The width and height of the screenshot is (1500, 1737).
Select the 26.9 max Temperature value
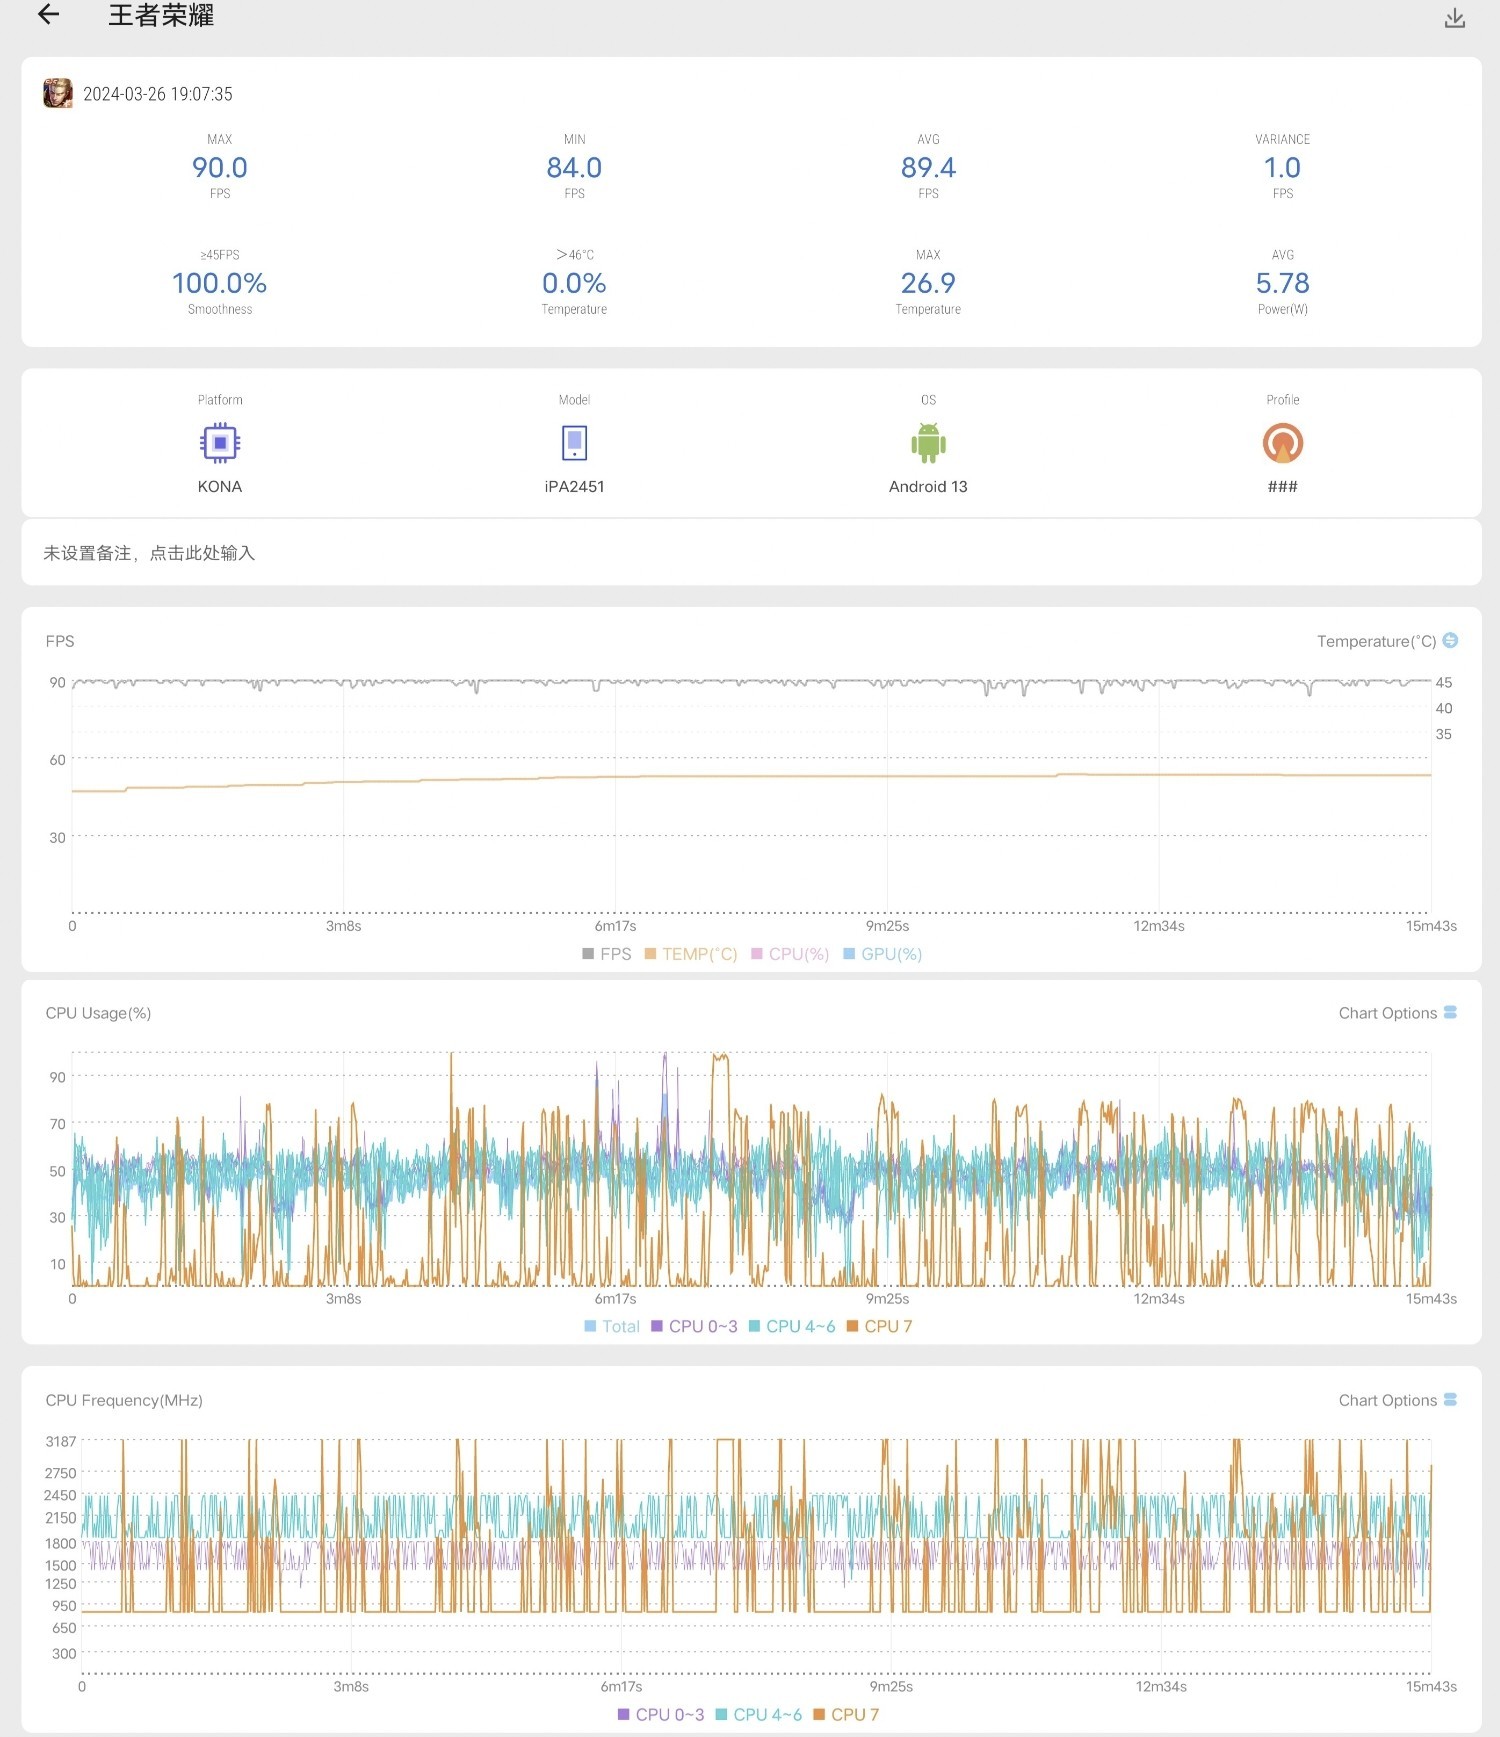[928, 283]
